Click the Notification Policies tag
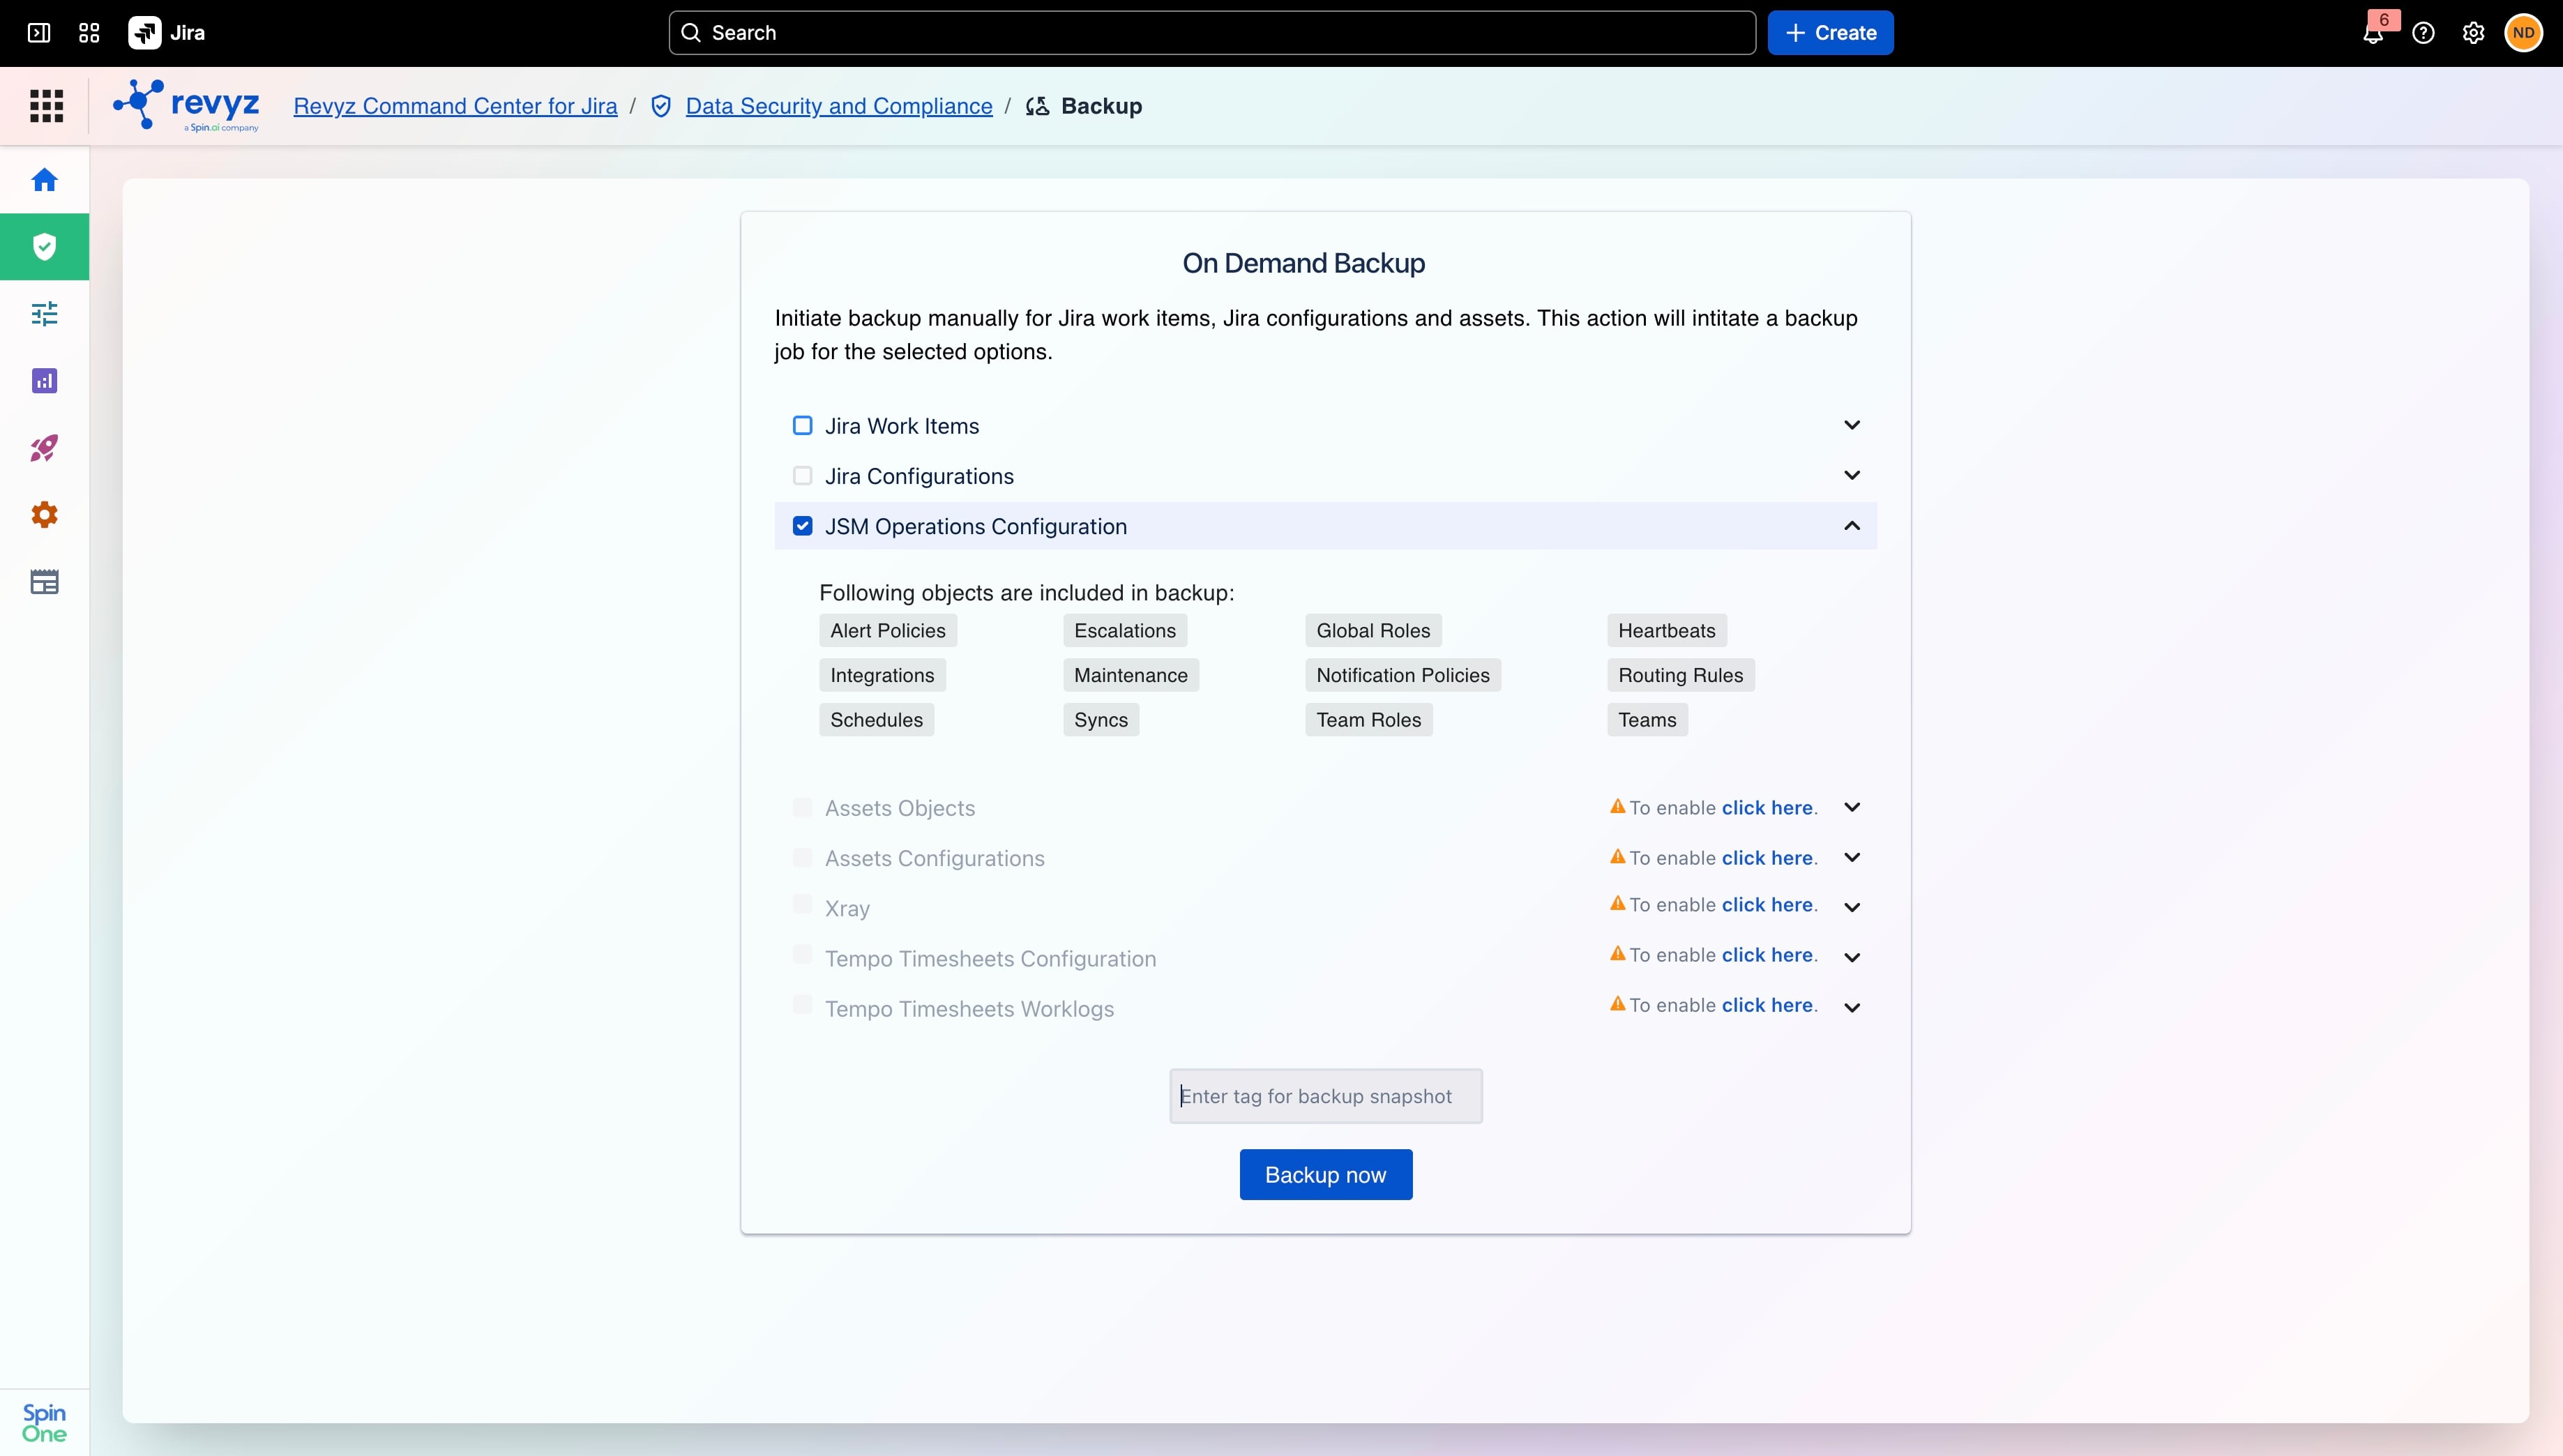2563x1456 pixels. point(1403,675)
